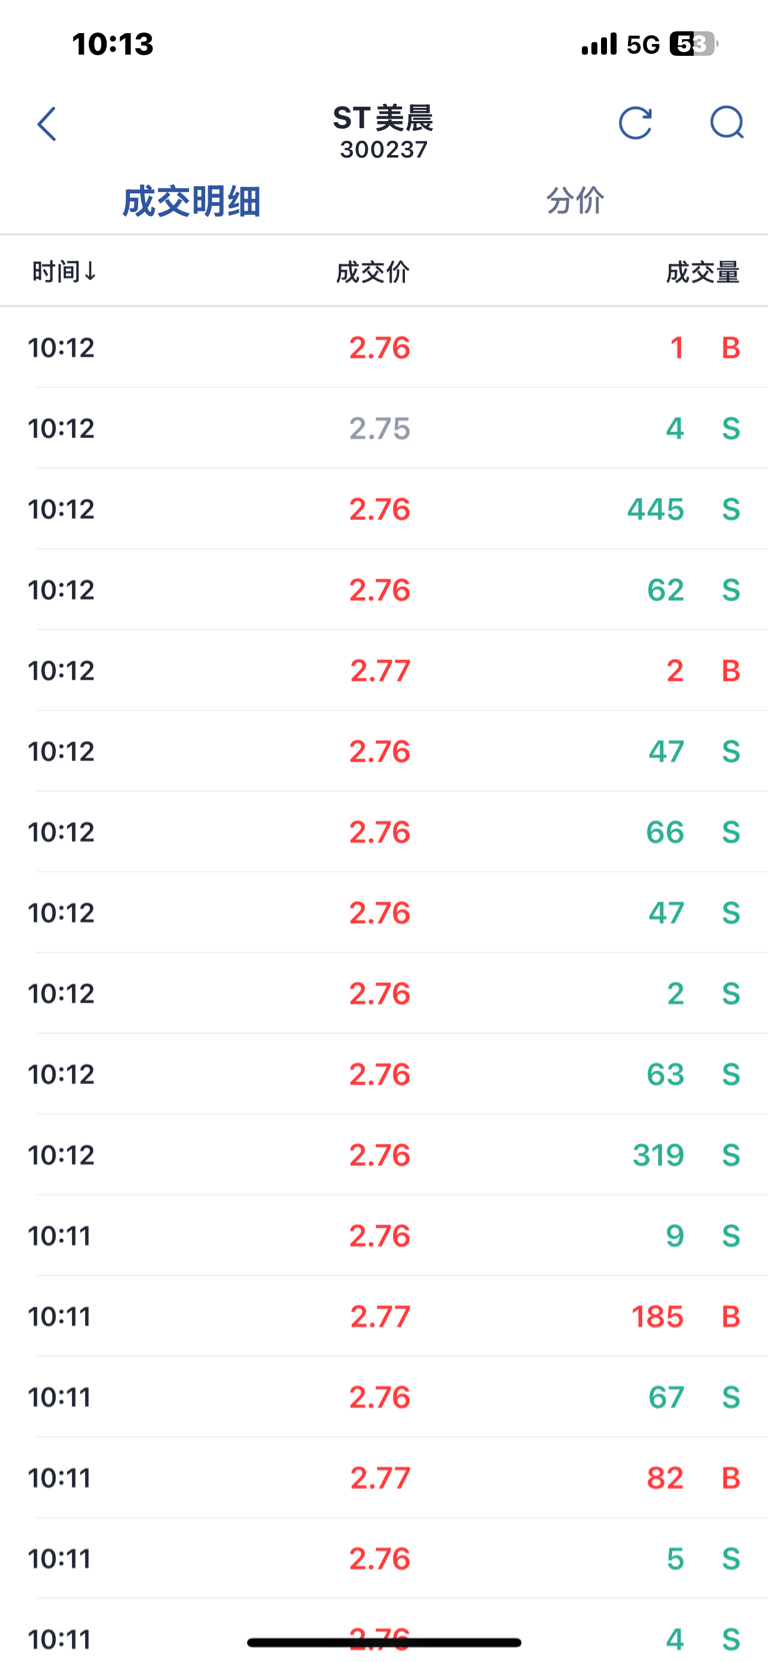Tap the battery status icon
Image resolution: width=768 pixels, height=1662 pixels.
693,45
